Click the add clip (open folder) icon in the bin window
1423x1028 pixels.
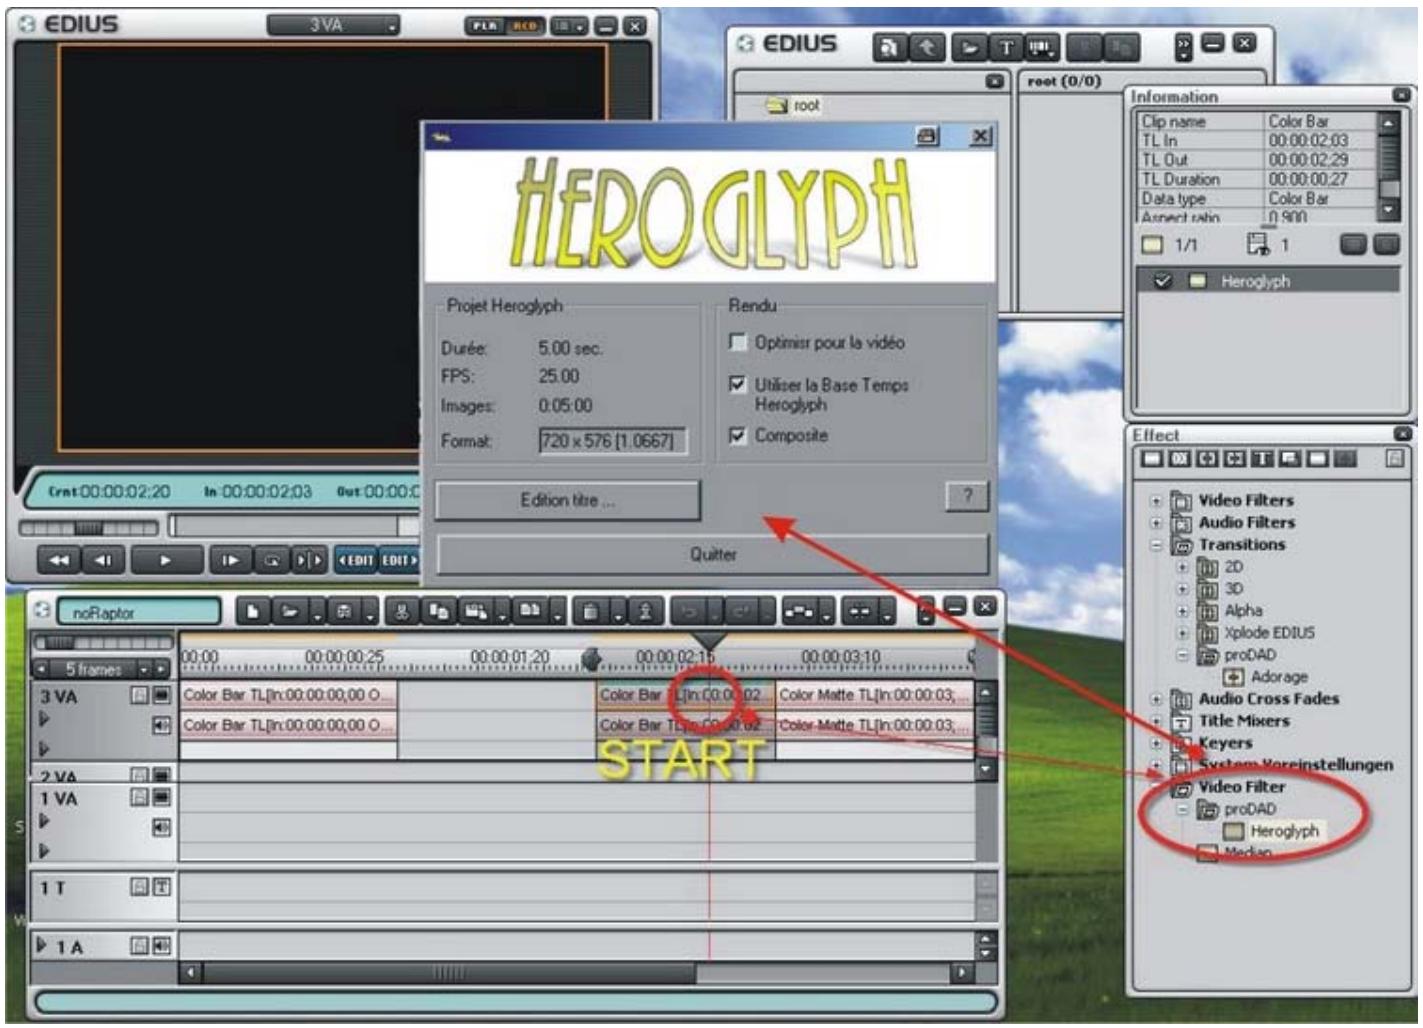tap(969, 47)
